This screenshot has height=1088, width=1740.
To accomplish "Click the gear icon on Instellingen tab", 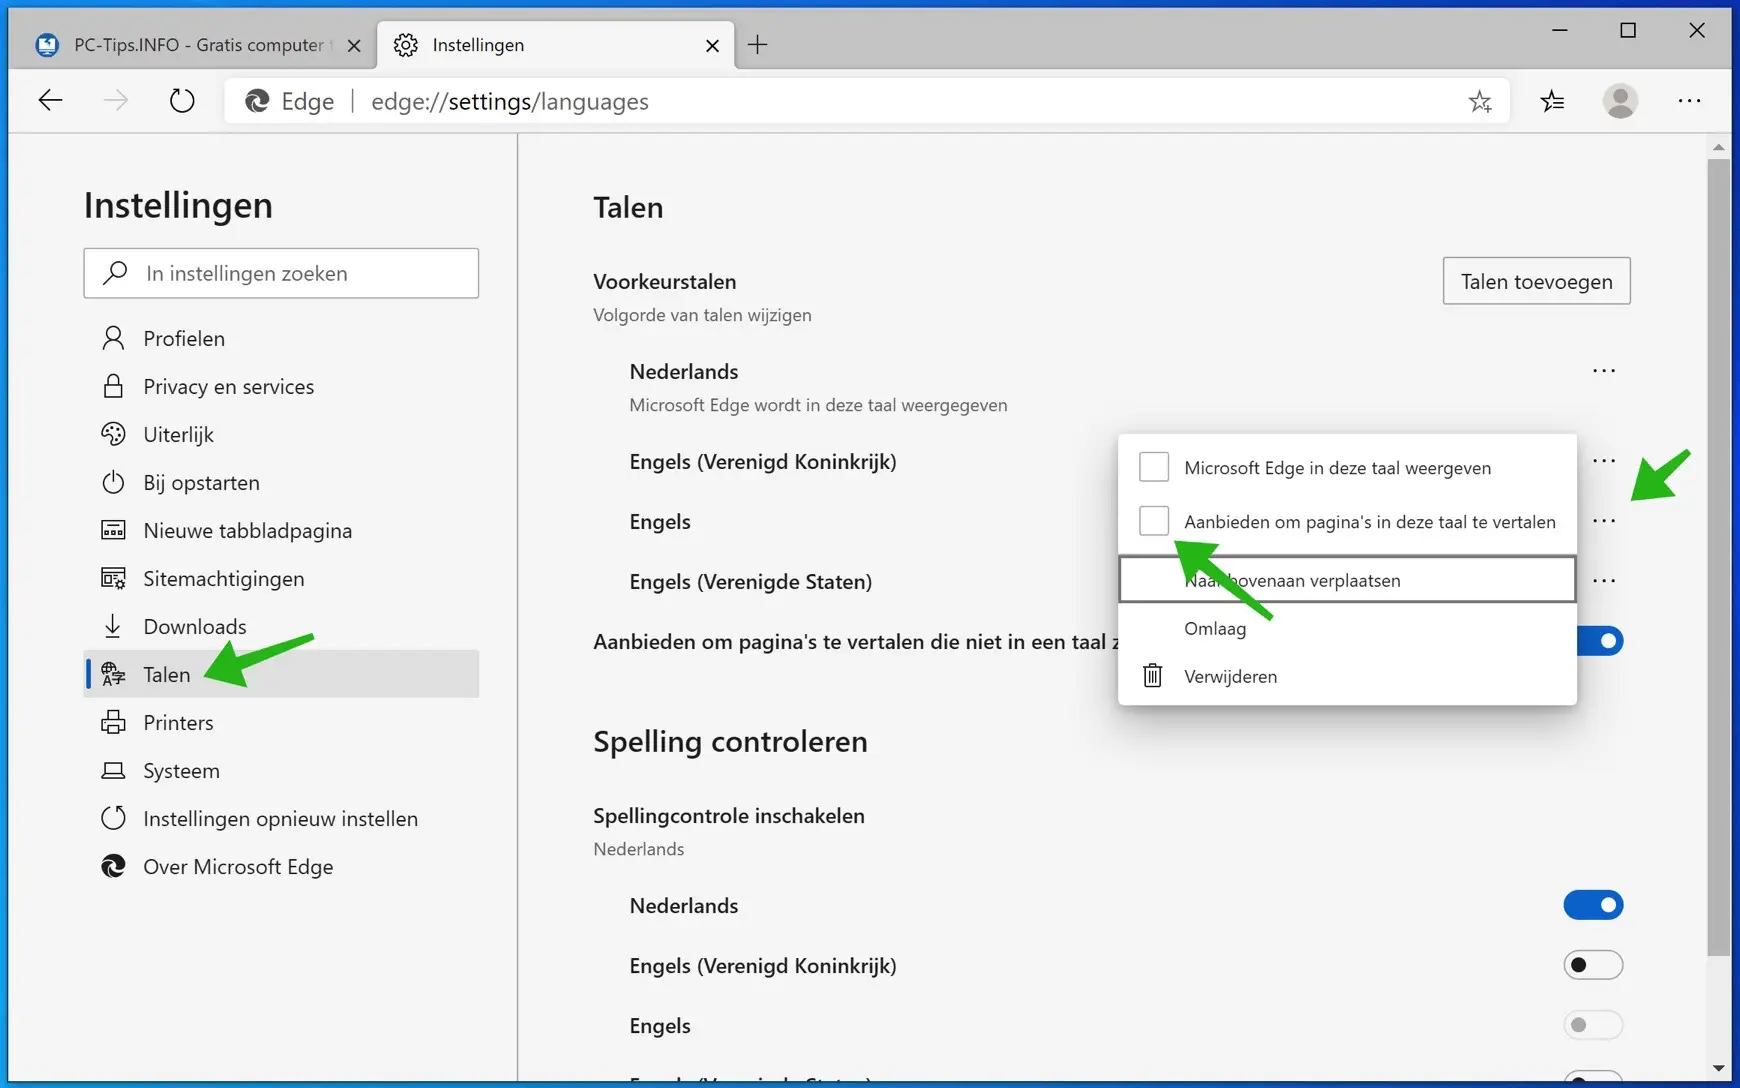I will click(405, 45).
